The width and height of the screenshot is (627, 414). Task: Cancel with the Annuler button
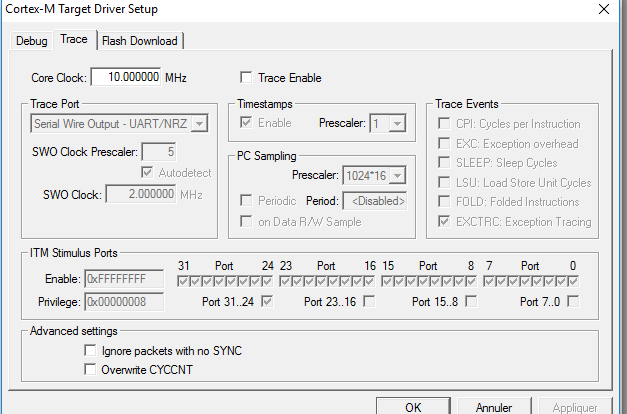point(494,406)
